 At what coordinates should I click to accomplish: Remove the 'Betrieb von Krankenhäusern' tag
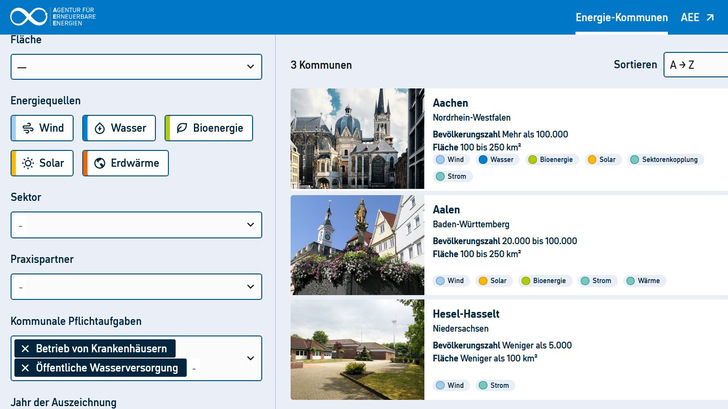click(25, 348)
